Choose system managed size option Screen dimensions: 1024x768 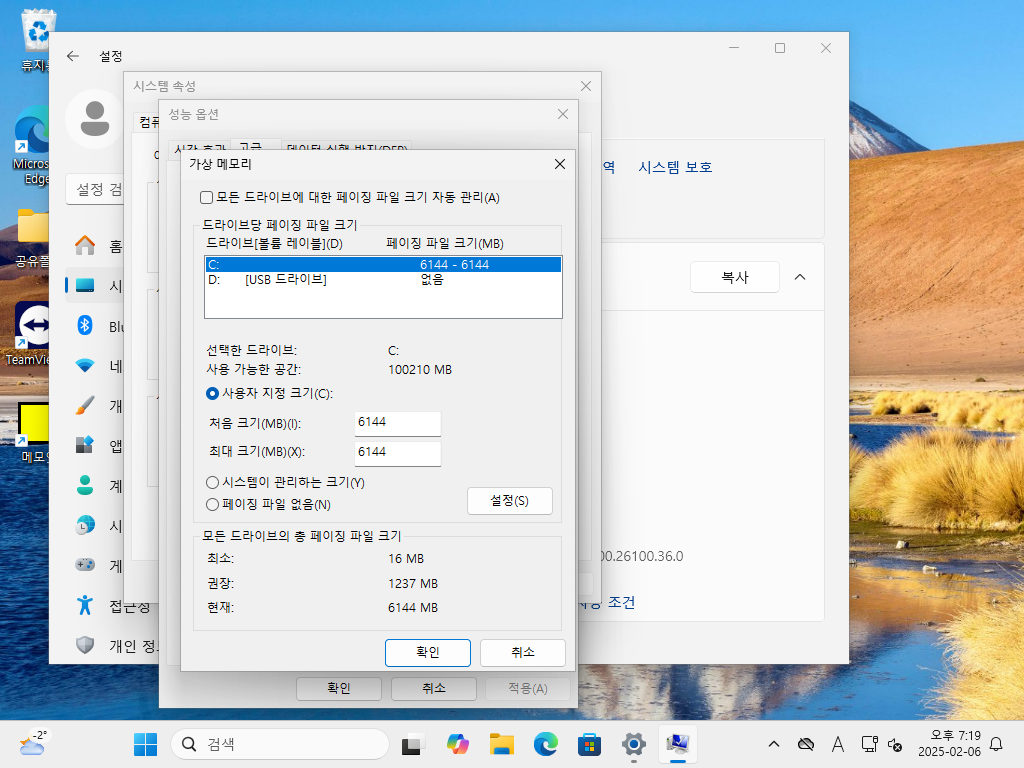click(x=212, y=483)
